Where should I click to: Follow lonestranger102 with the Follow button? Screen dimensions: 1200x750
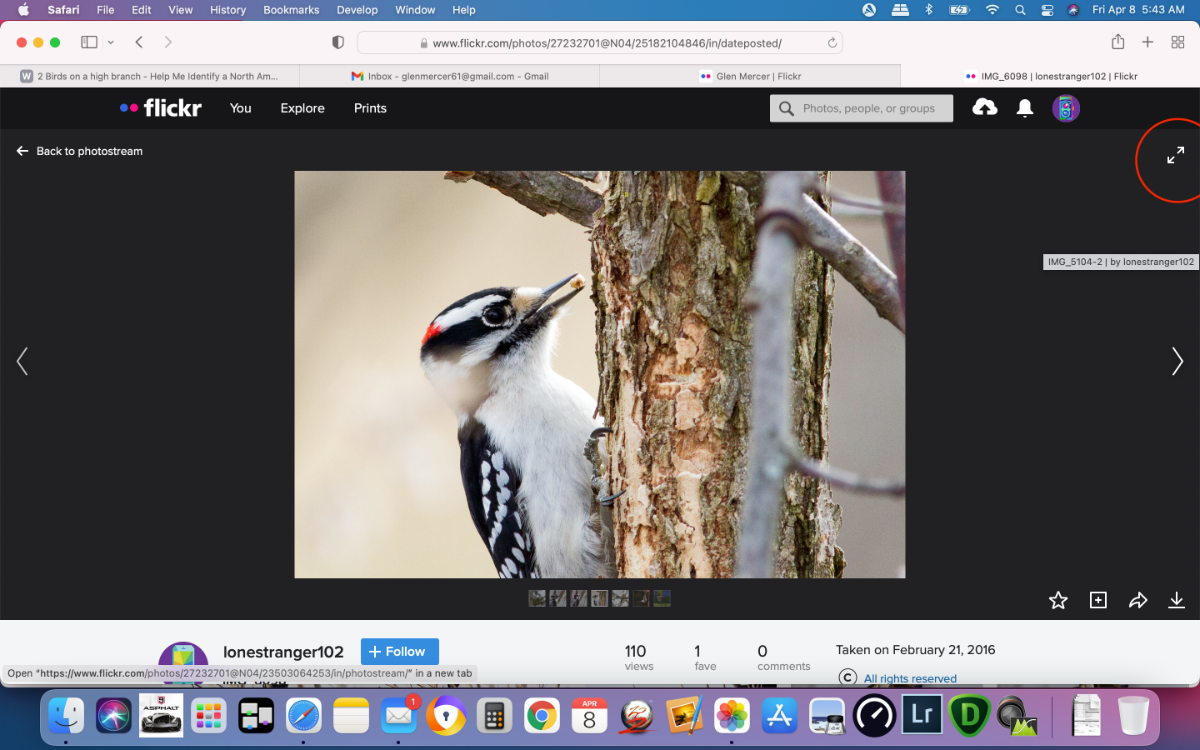tap(400, 651)
